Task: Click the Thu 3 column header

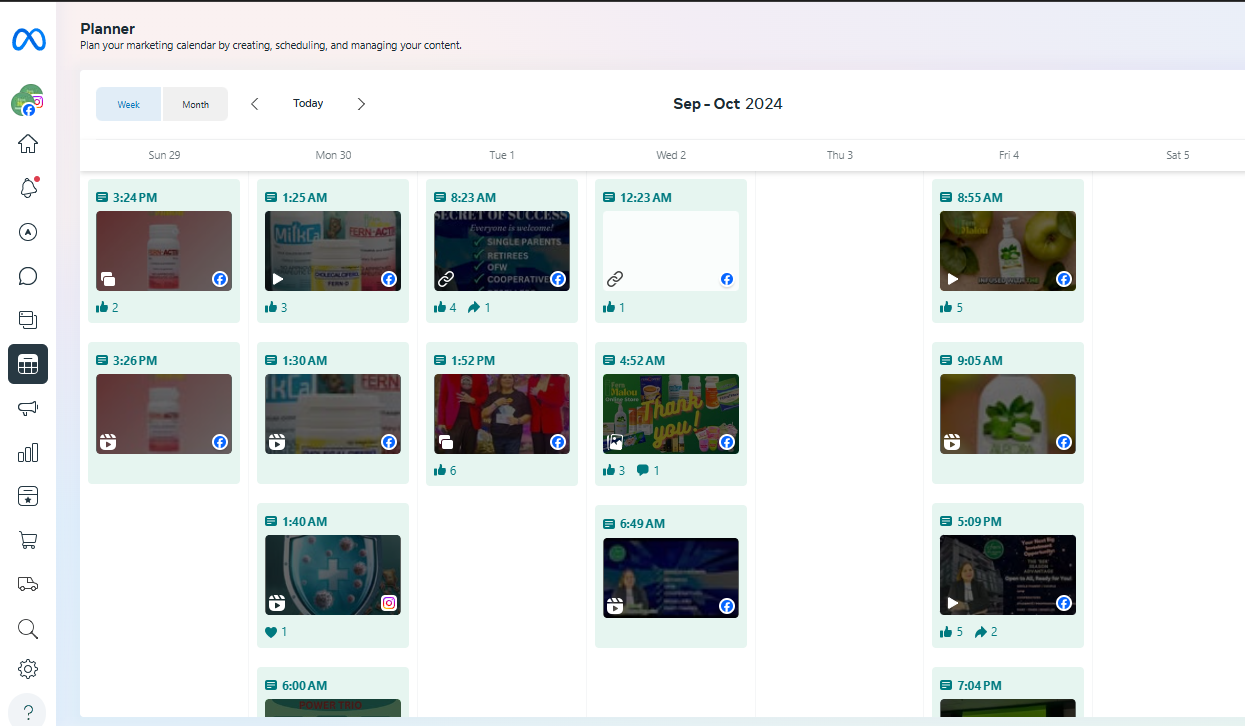Action: 840,155
